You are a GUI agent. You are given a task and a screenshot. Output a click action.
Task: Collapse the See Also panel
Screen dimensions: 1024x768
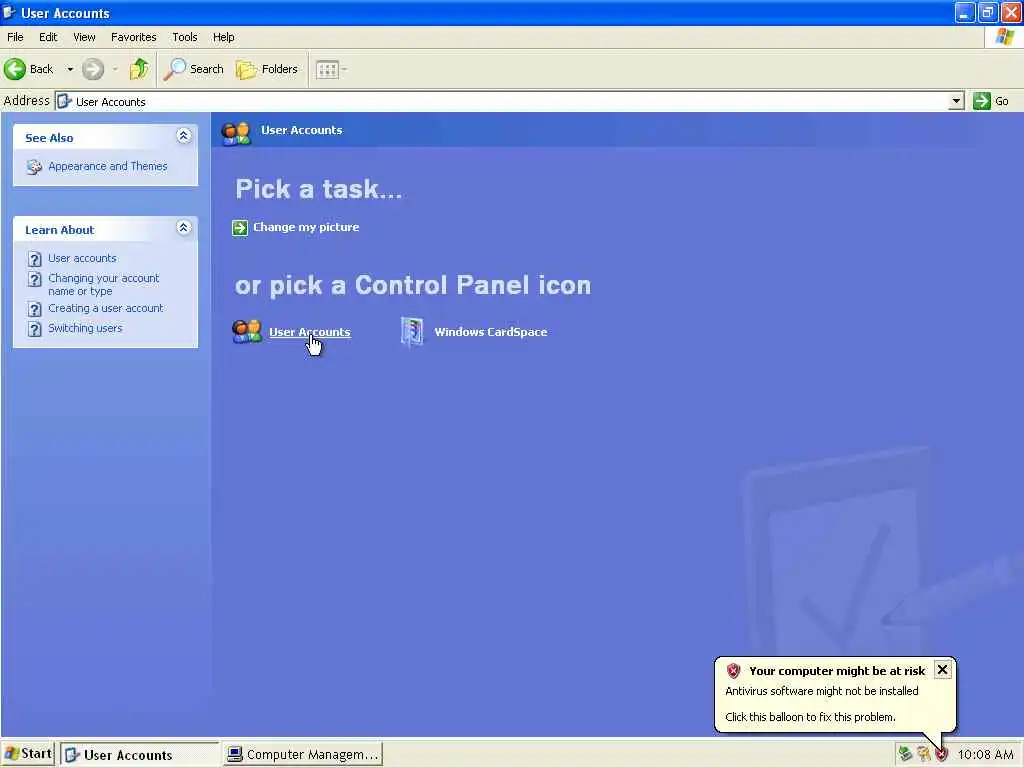[184, 136]
